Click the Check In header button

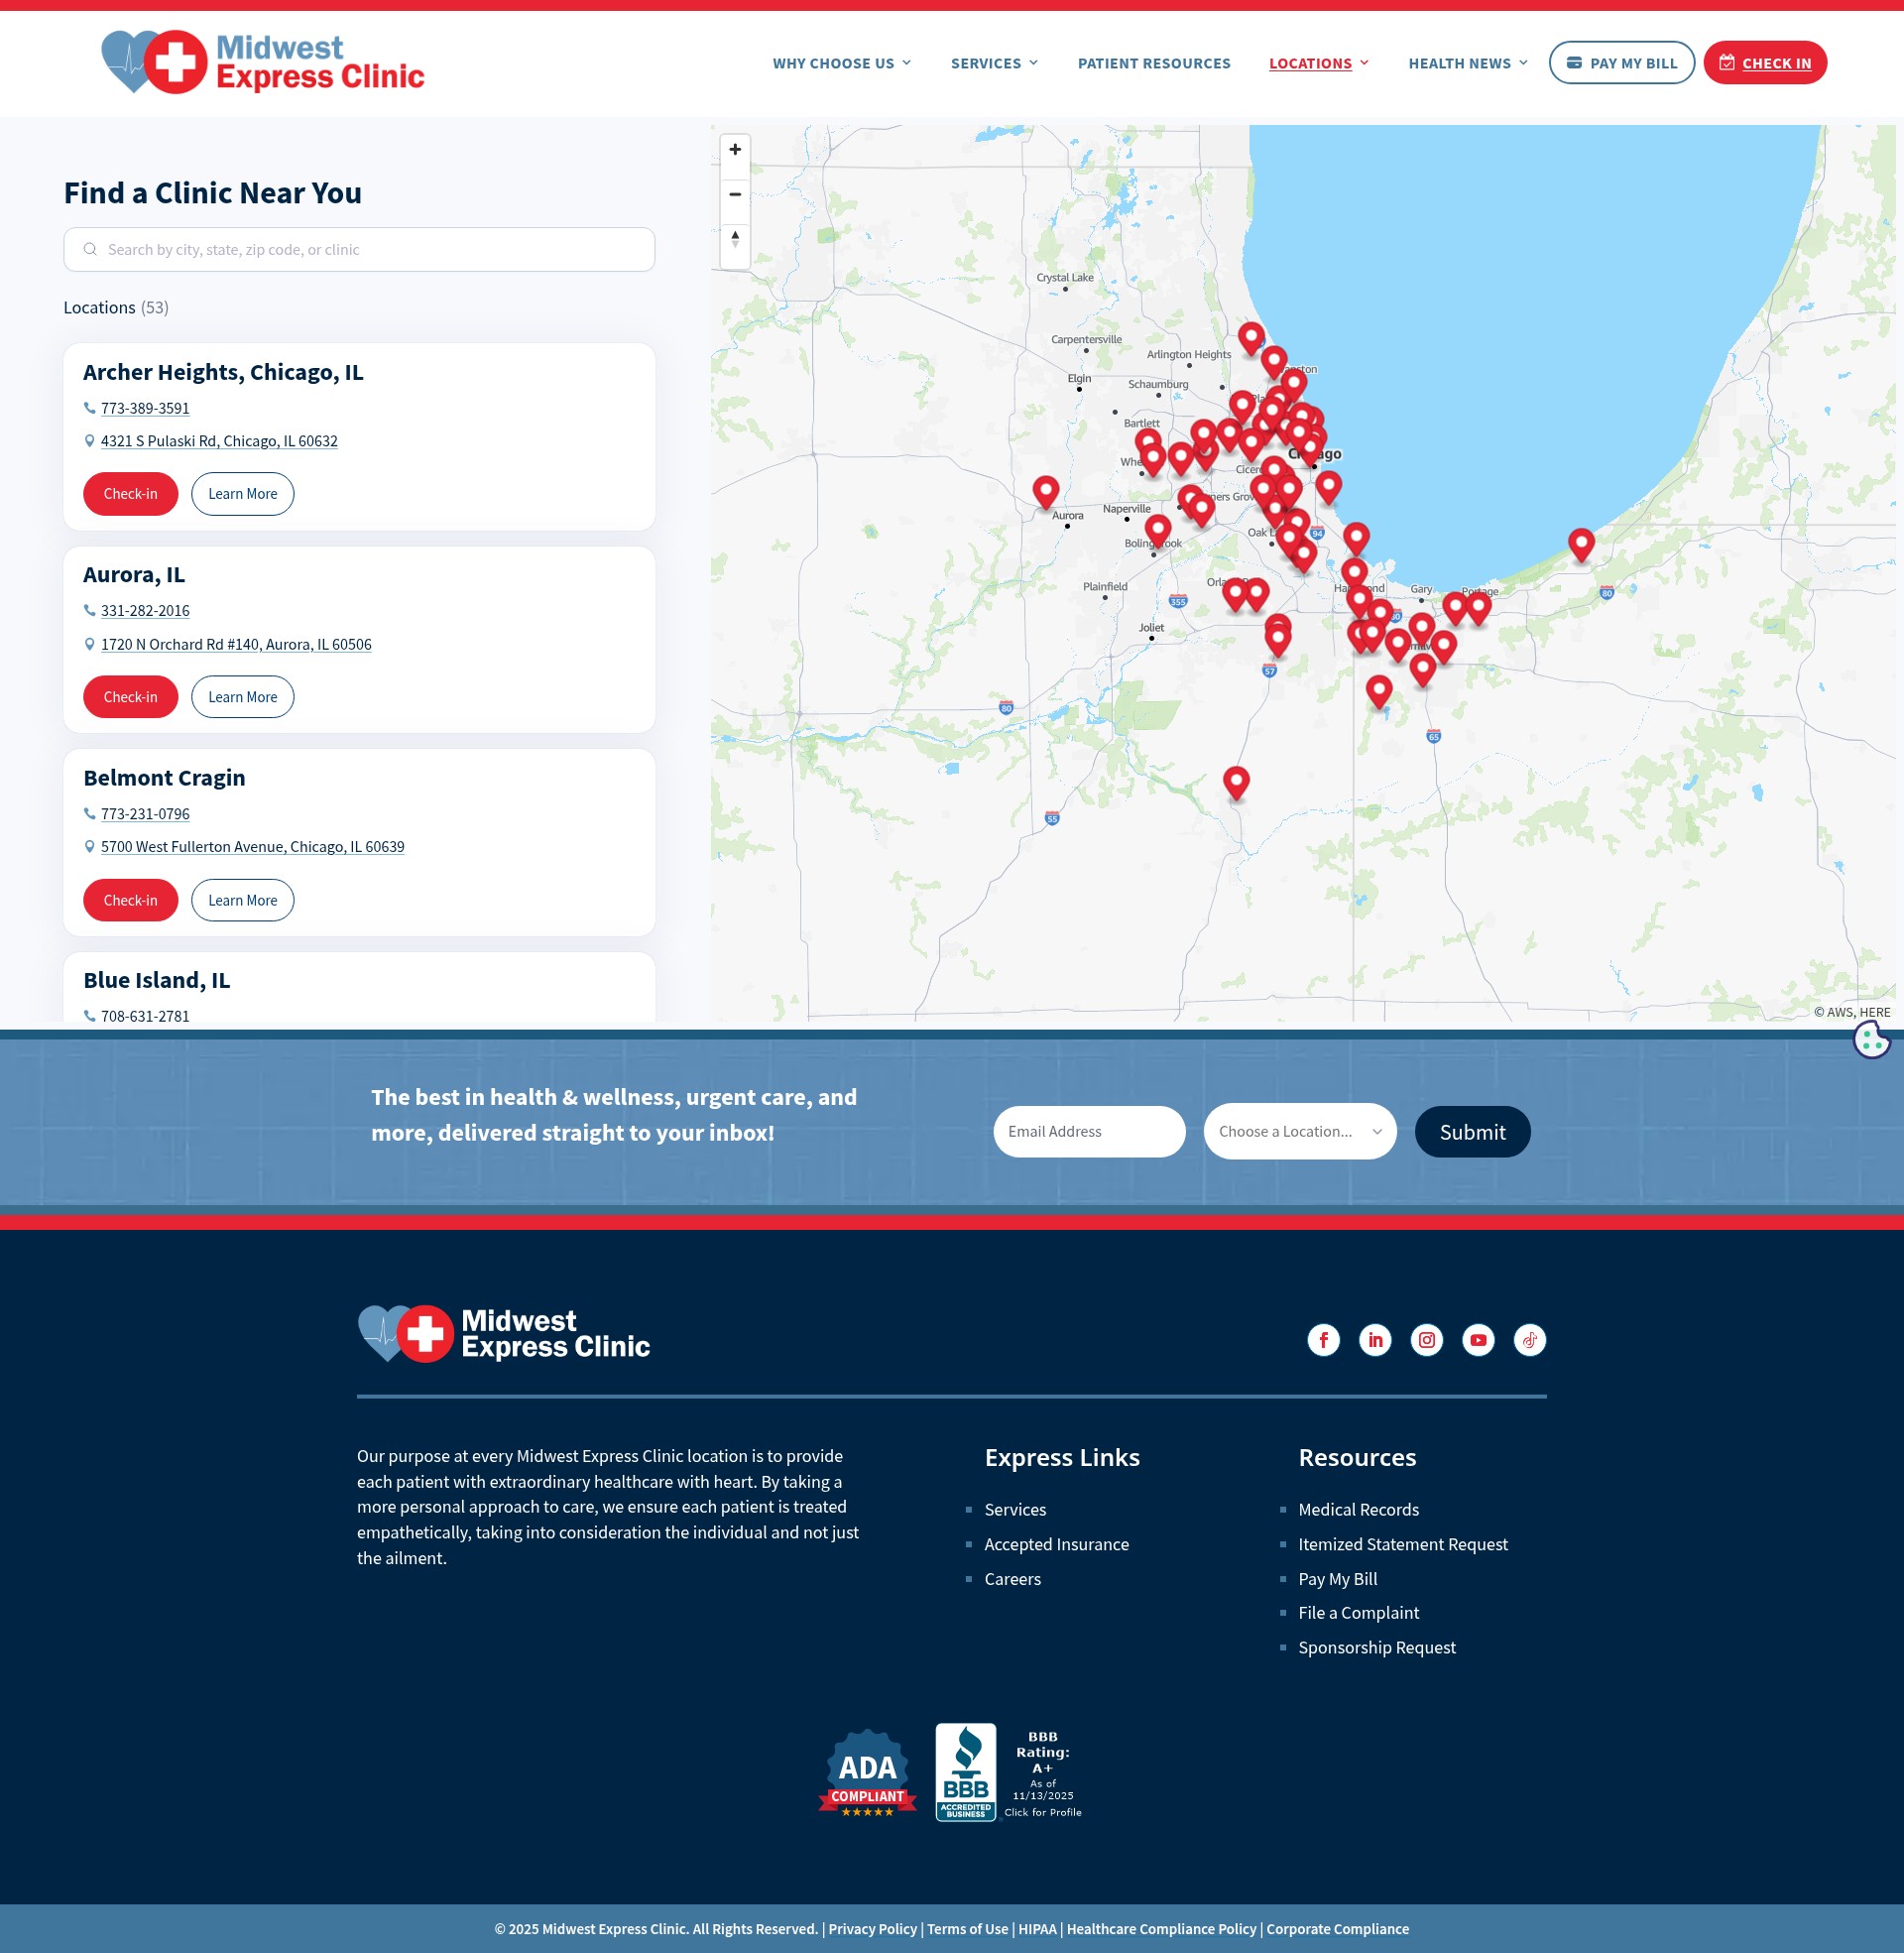pyautogui.click(x=1765, y=63)
